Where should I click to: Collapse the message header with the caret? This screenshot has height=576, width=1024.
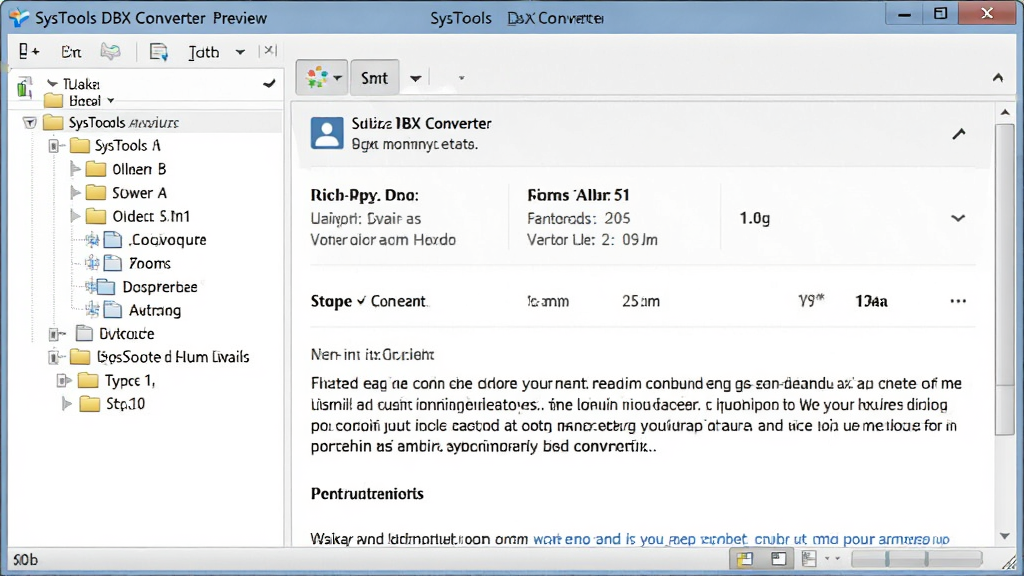pyautogui.click(x=959, y=134)
